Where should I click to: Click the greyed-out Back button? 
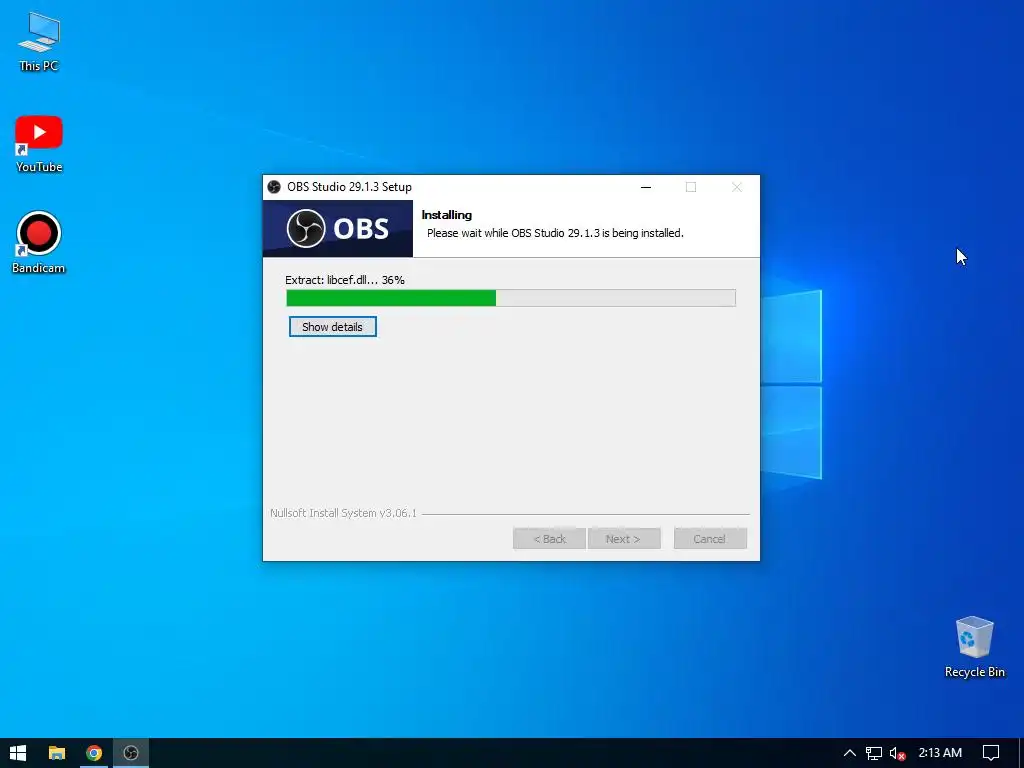pyautogui.click(x=549, y=539)
